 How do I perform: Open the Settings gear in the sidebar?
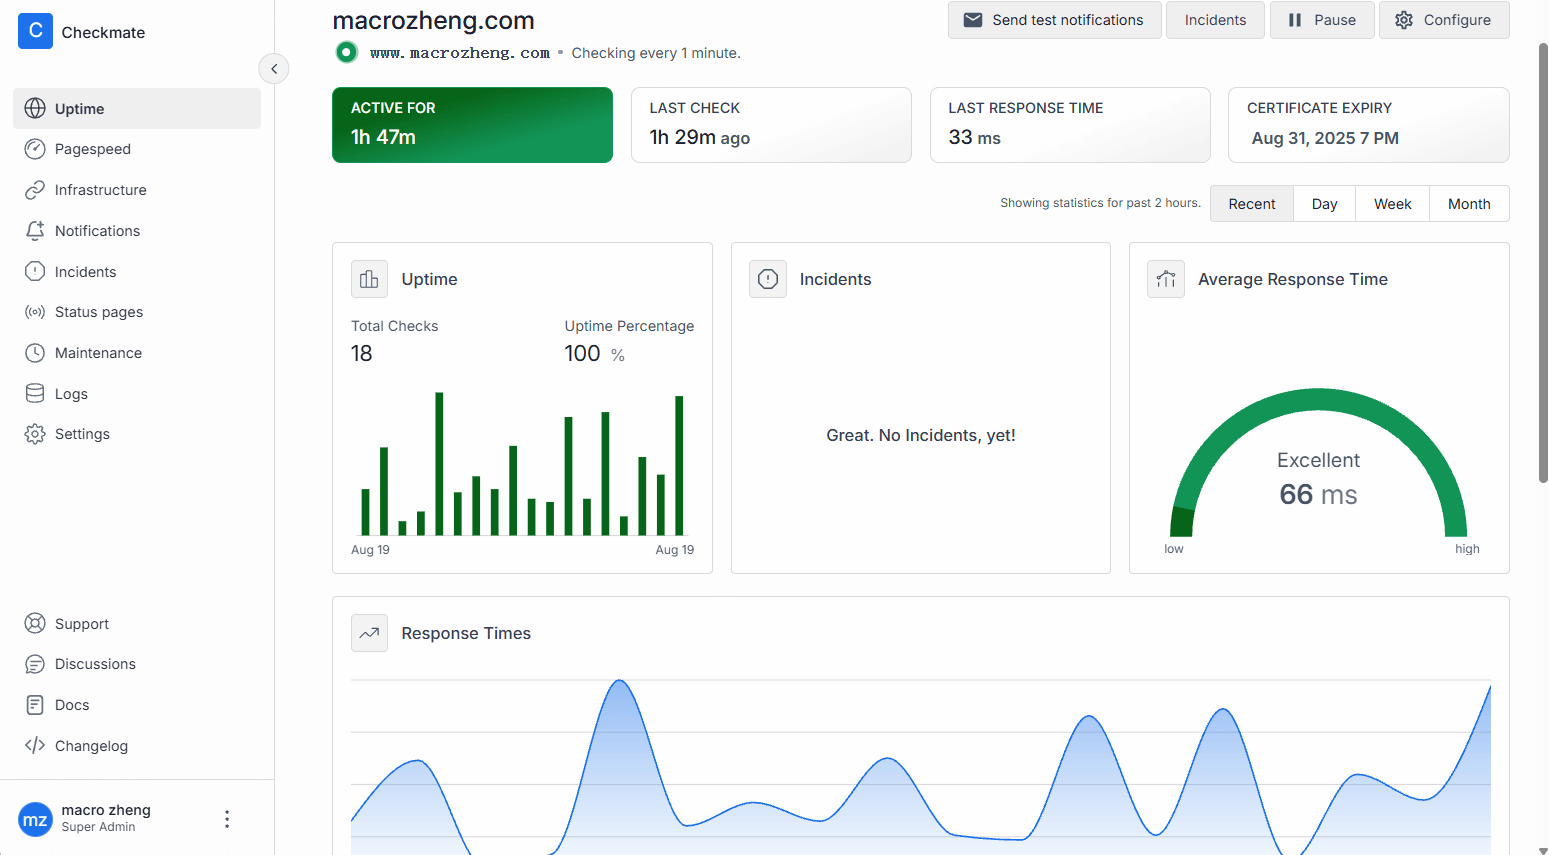tap(35, 434)
